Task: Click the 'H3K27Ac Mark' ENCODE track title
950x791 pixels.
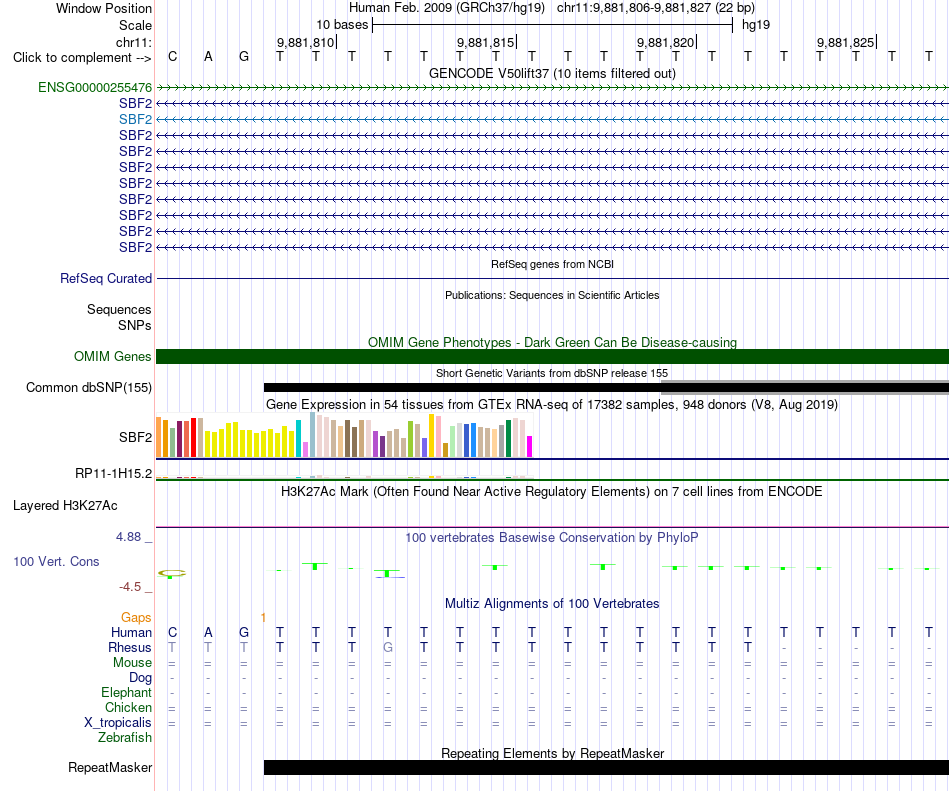Action: (552, 491)
